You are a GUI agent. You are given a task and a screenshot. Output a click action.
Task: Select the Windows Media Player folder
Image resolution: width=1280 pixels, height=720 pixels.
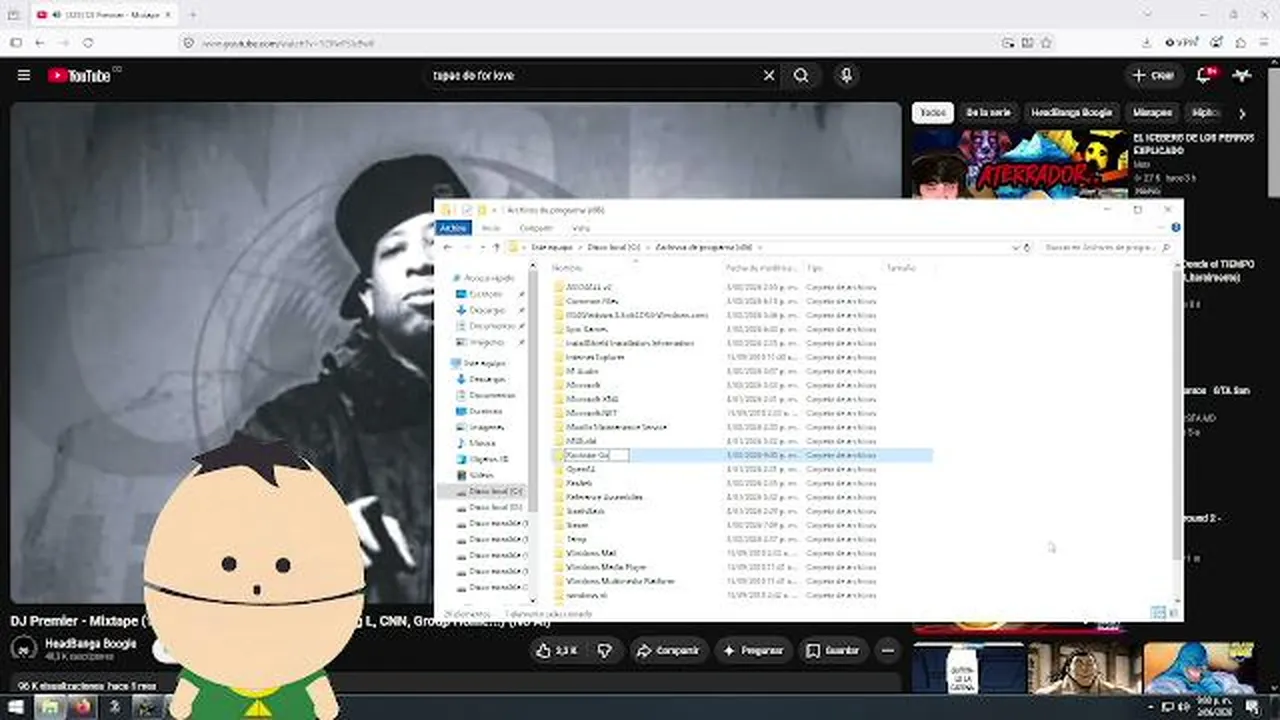(x=606, y=567)
